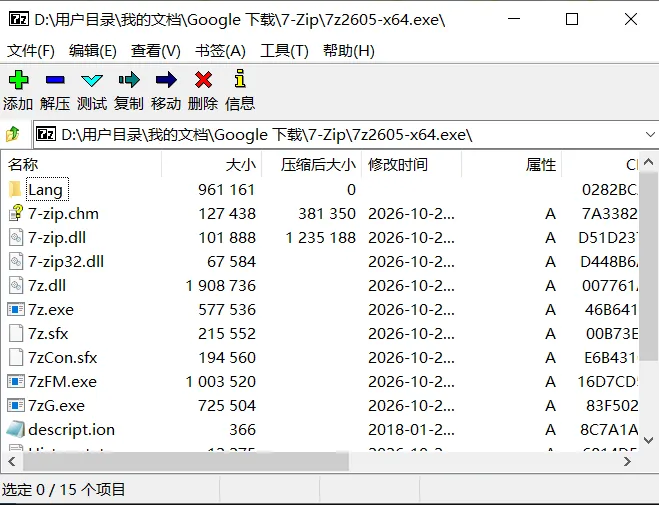This screenshot has width=659, height=505.
Task: Select the 7zCon.sfx file name
Action: click(x=63, y=358)
